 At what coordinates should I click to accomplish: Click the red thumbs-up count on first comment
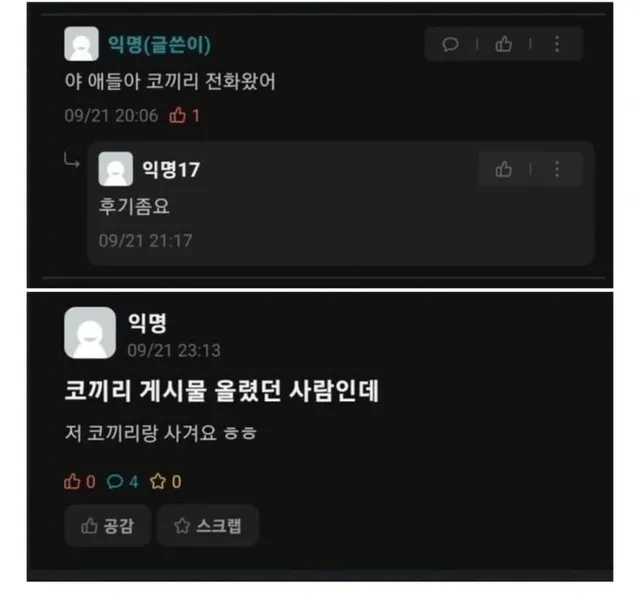184,116
